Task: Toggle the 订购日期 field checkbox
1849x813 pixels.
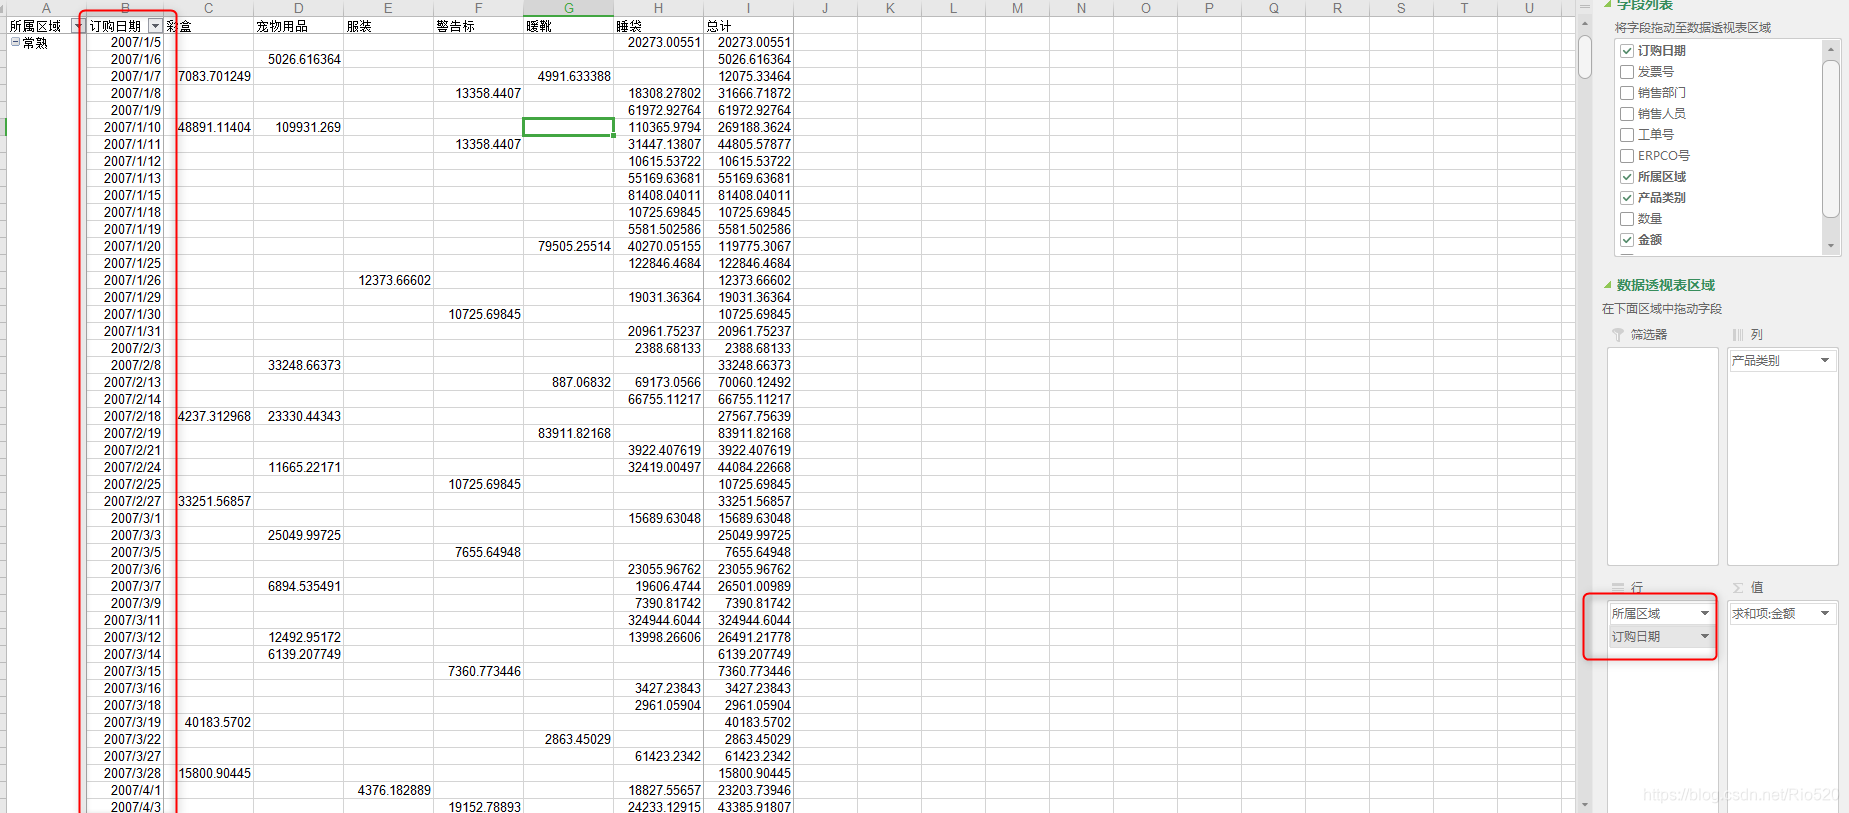Action: point(1627,51)
